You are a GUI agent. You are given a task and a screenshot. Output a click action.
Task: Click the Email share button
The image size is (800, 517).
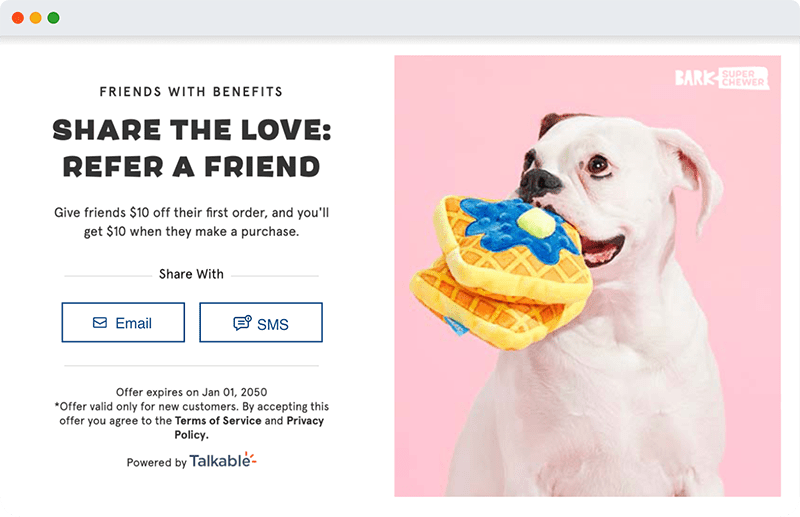pos(123,323)
